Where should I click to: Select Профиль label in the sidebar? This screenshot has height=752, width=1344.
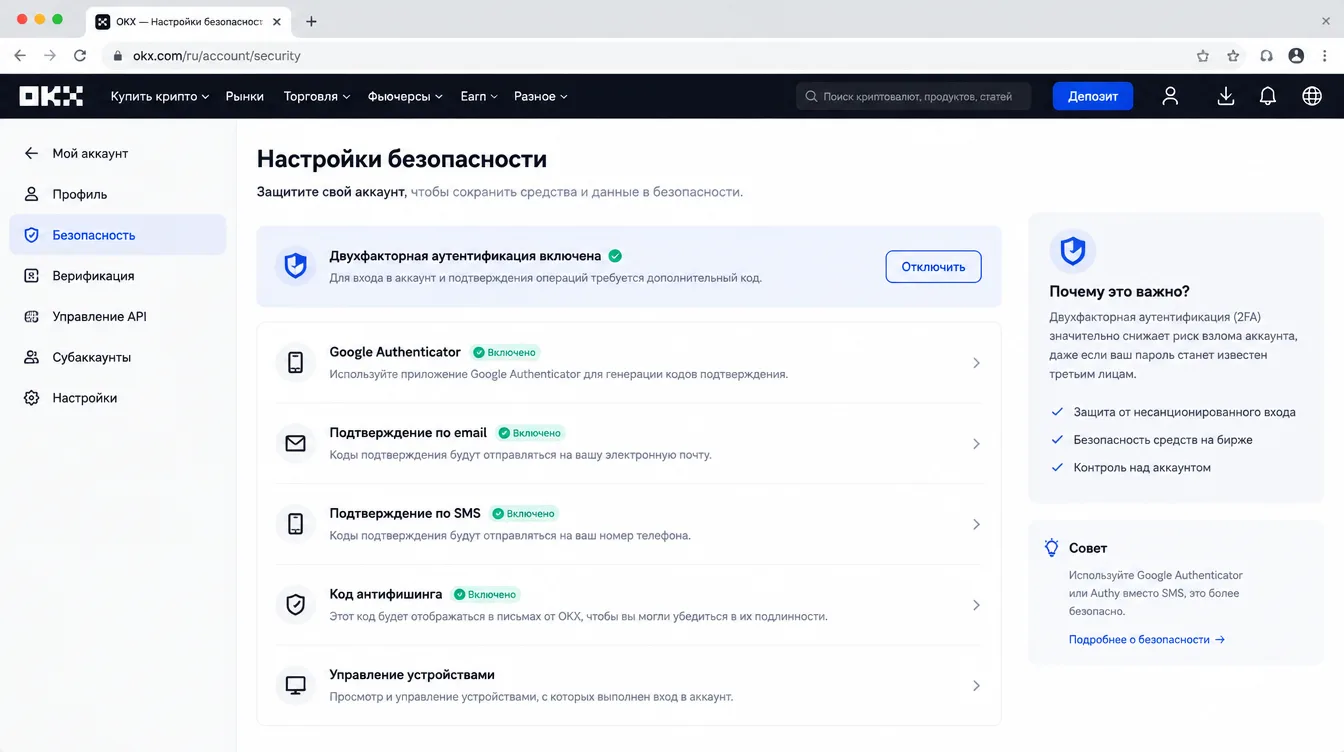80,194
